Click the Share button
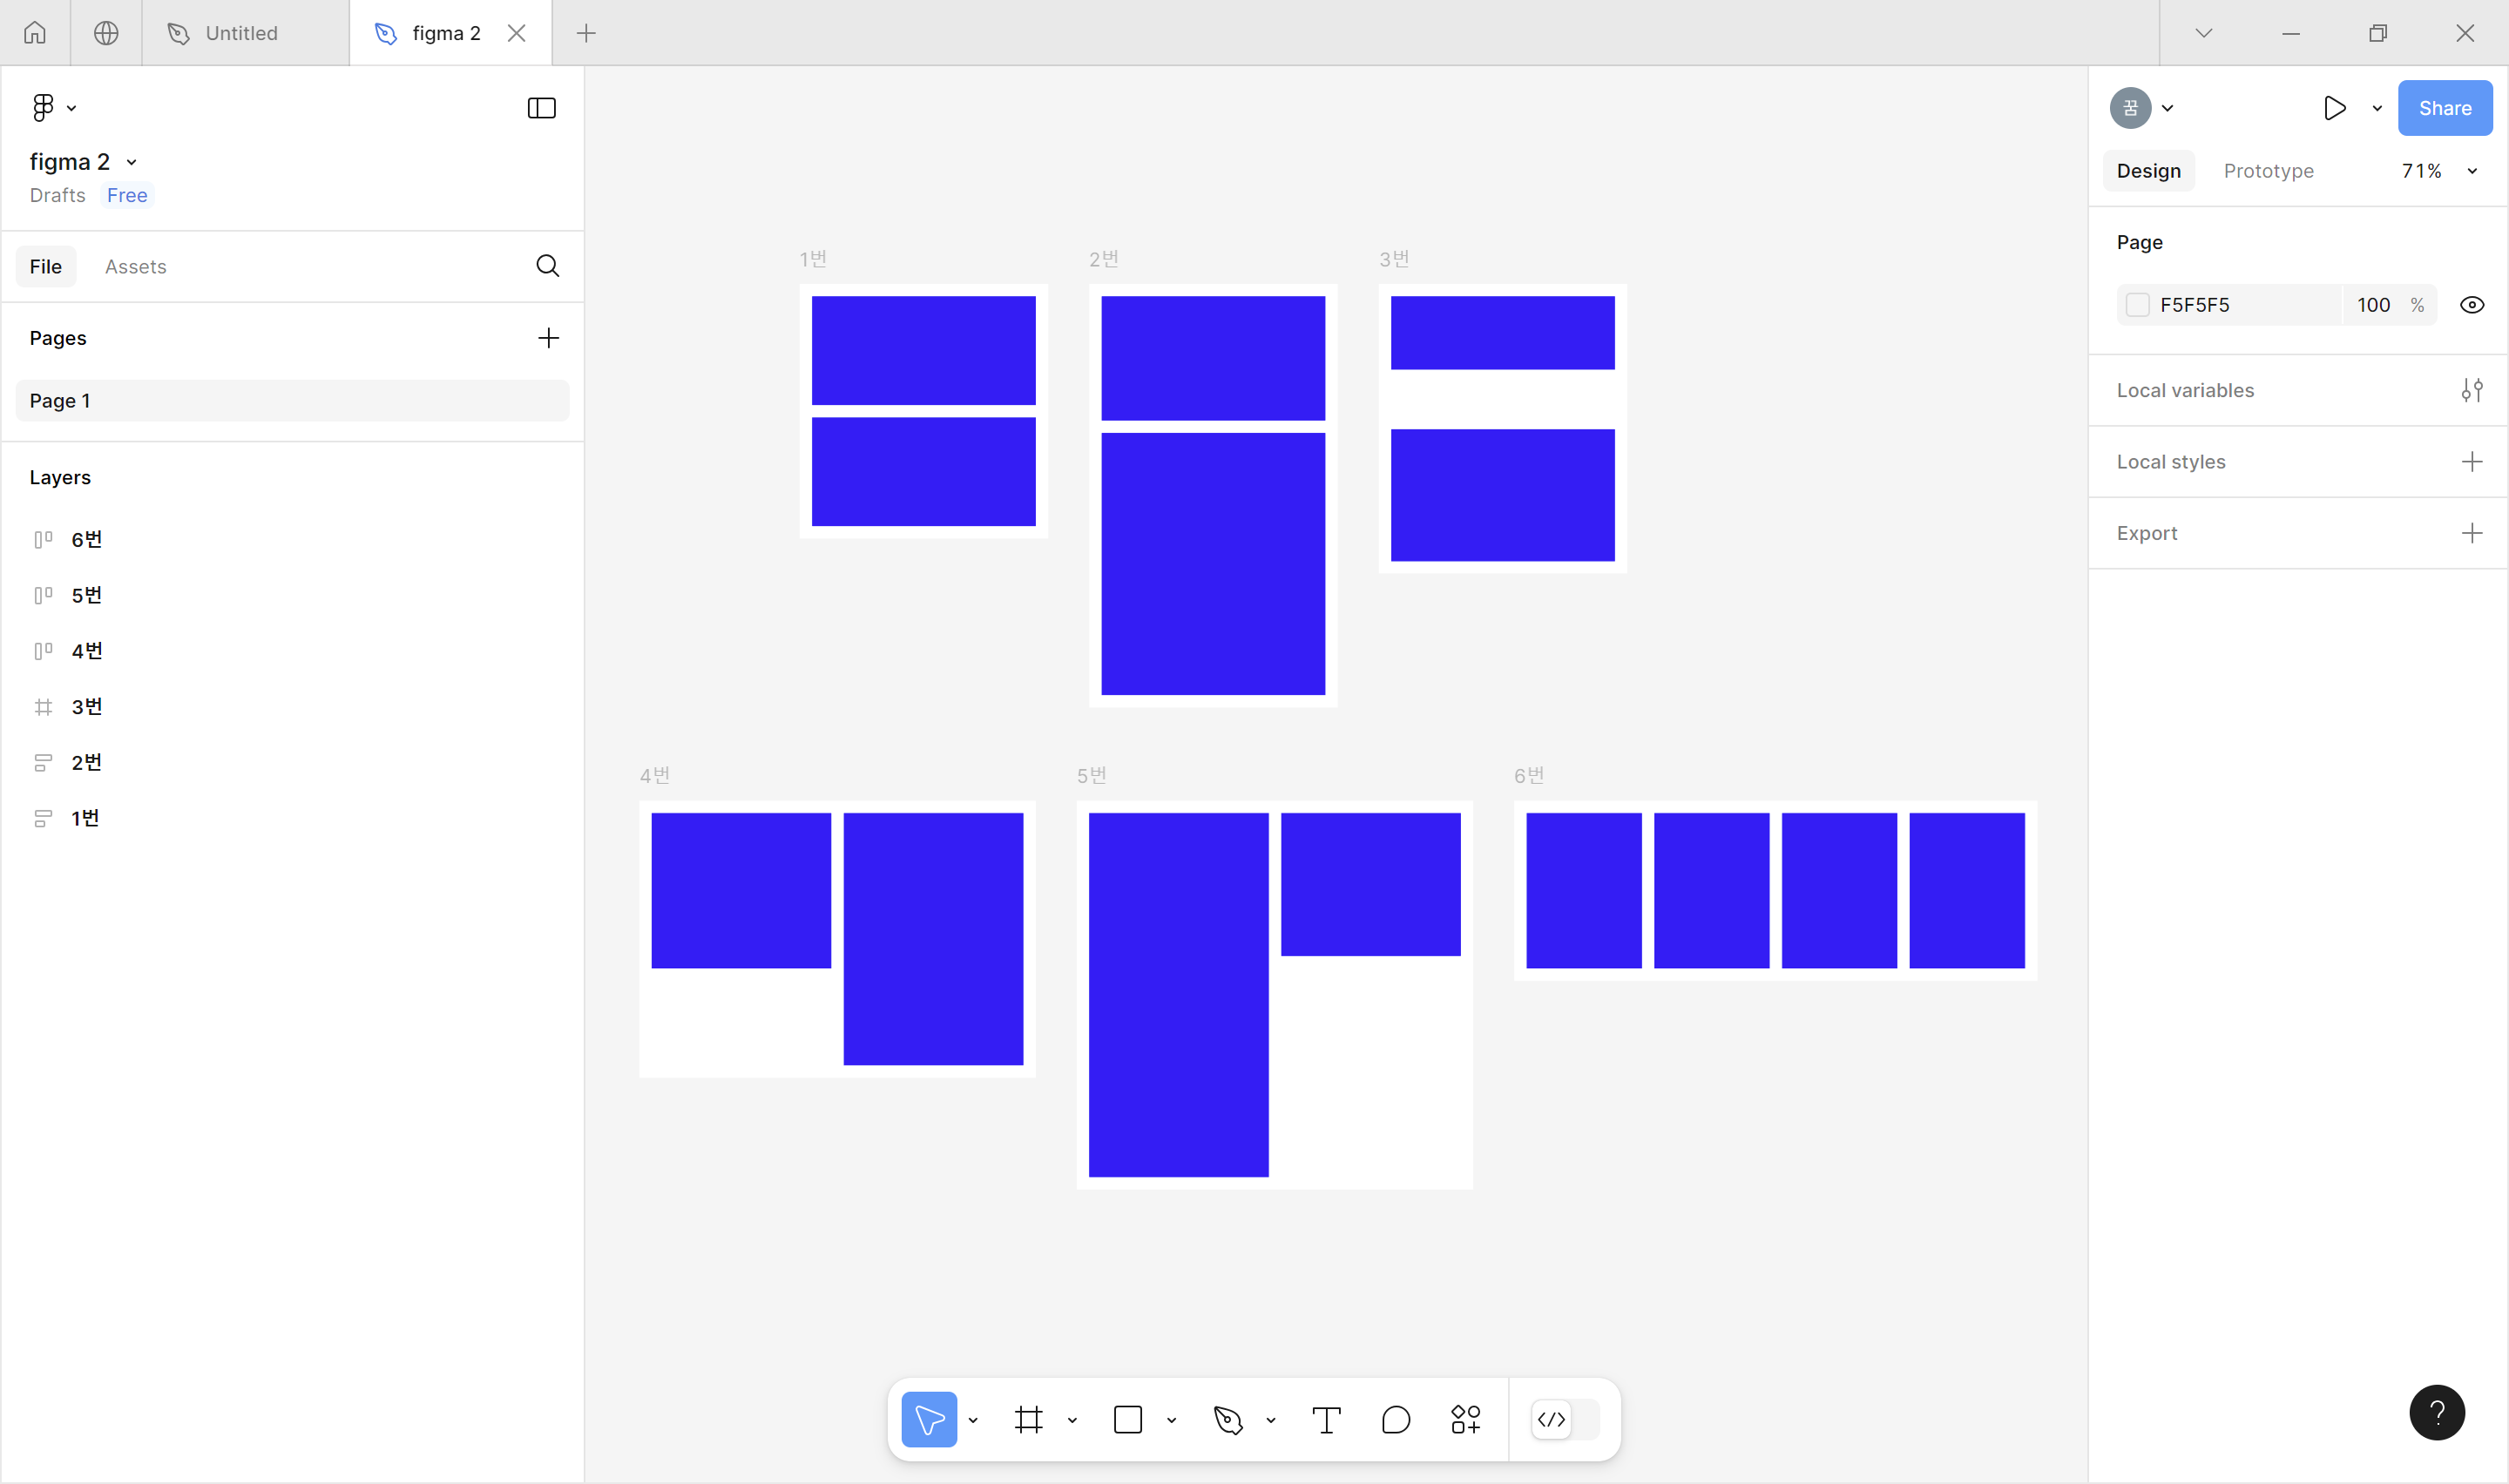 tap(2444, 108)
